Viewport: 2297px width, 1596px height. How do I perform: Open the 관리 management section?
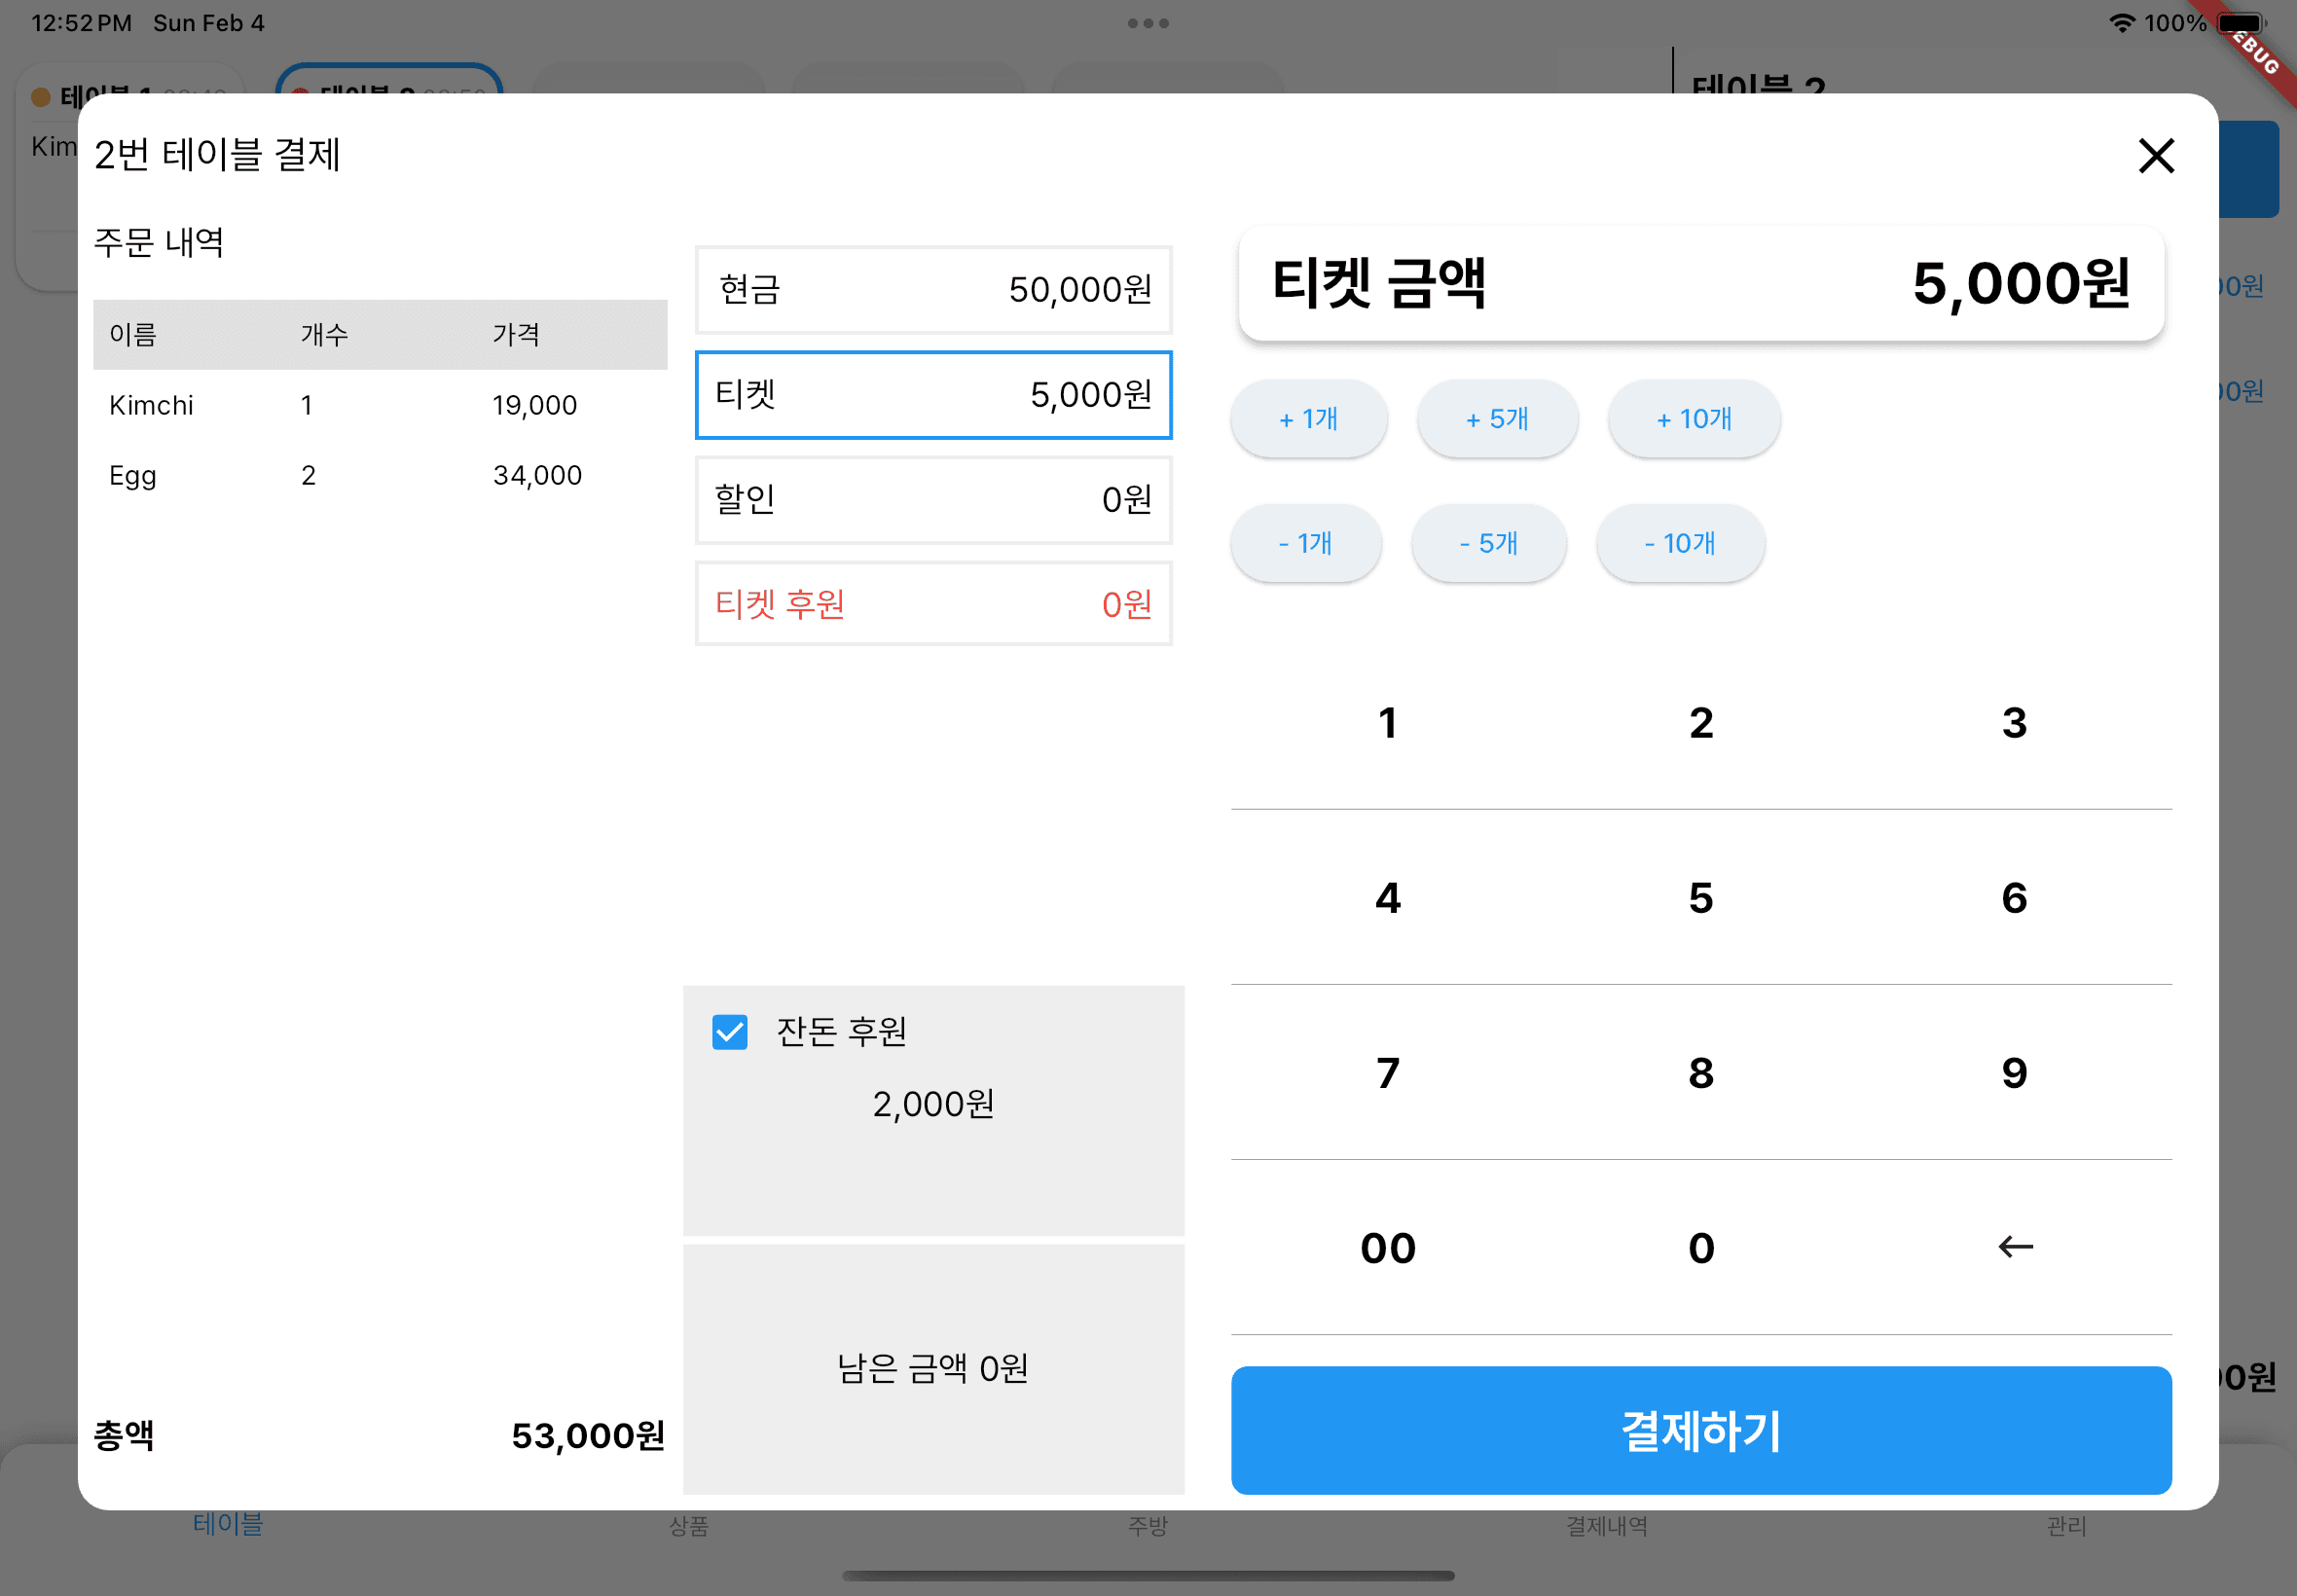coord(2064,1527)
